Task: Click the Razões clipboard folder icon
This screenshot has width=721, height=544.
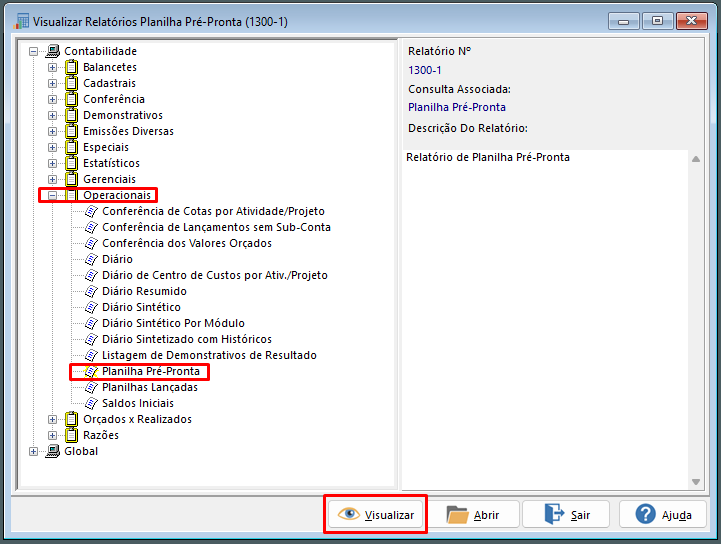Action: (x=71, y=435)
